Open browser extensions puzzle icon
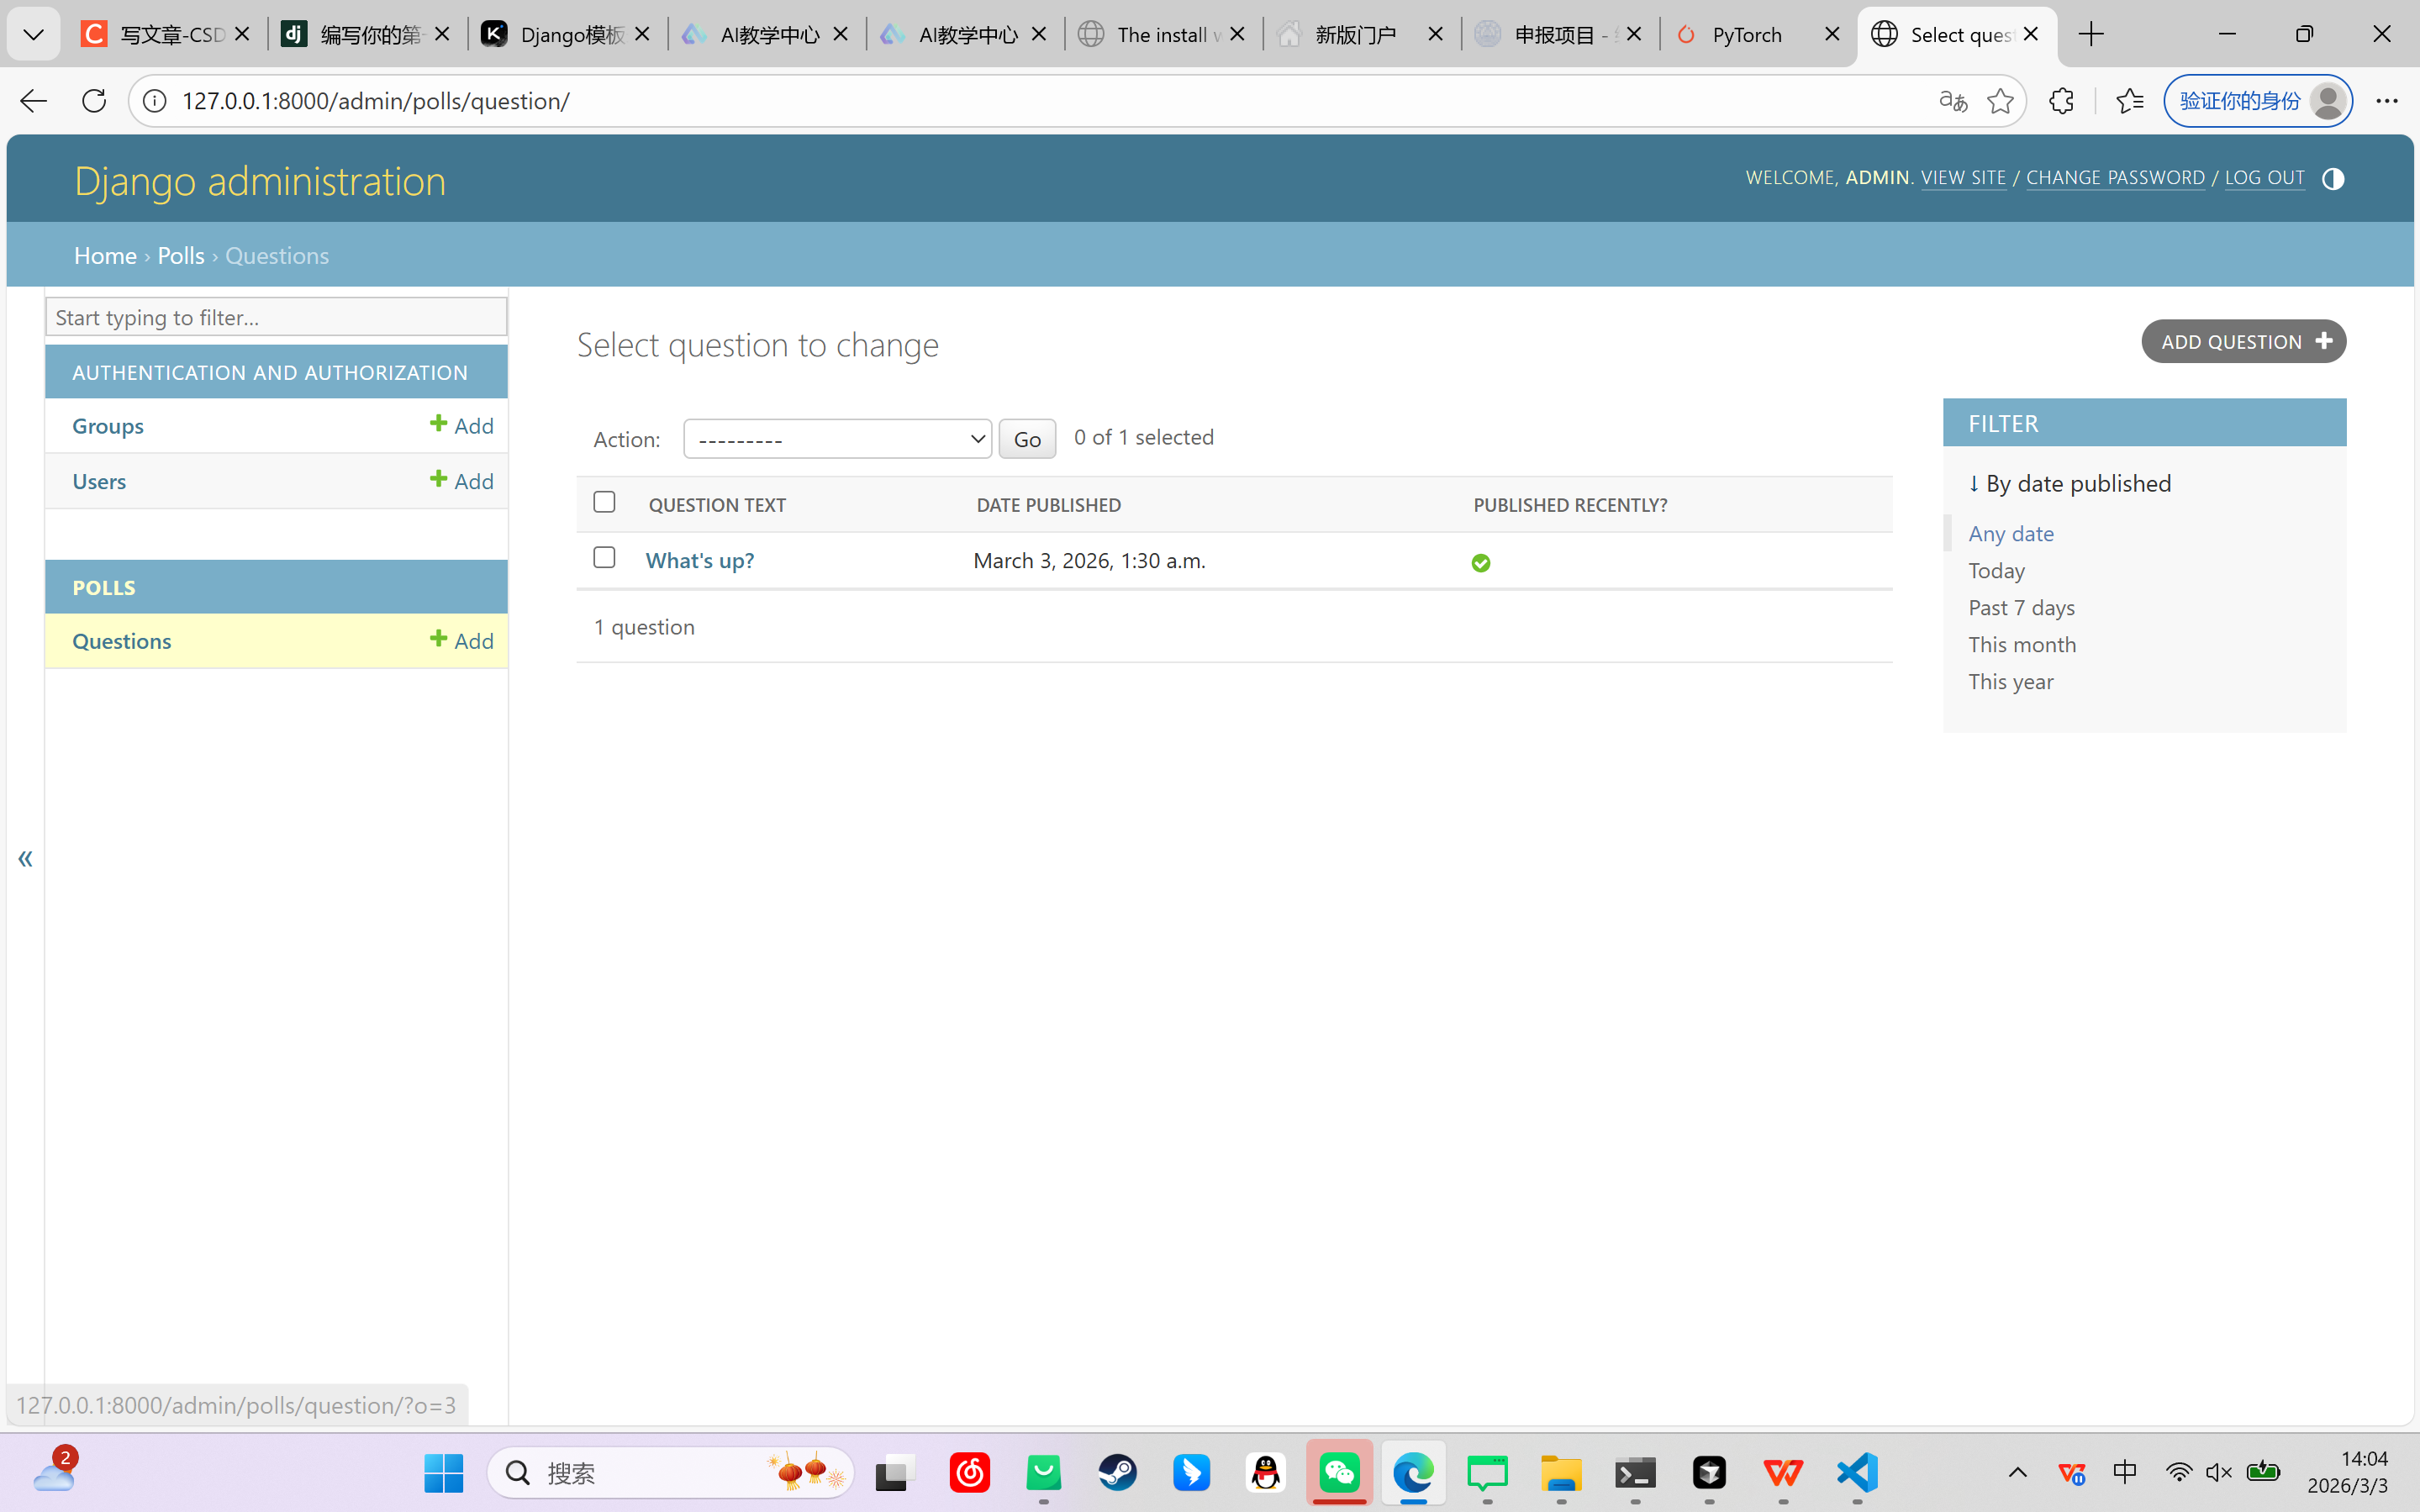The width and height of the screenshot is (2420, 1512). click(2061, 101)
